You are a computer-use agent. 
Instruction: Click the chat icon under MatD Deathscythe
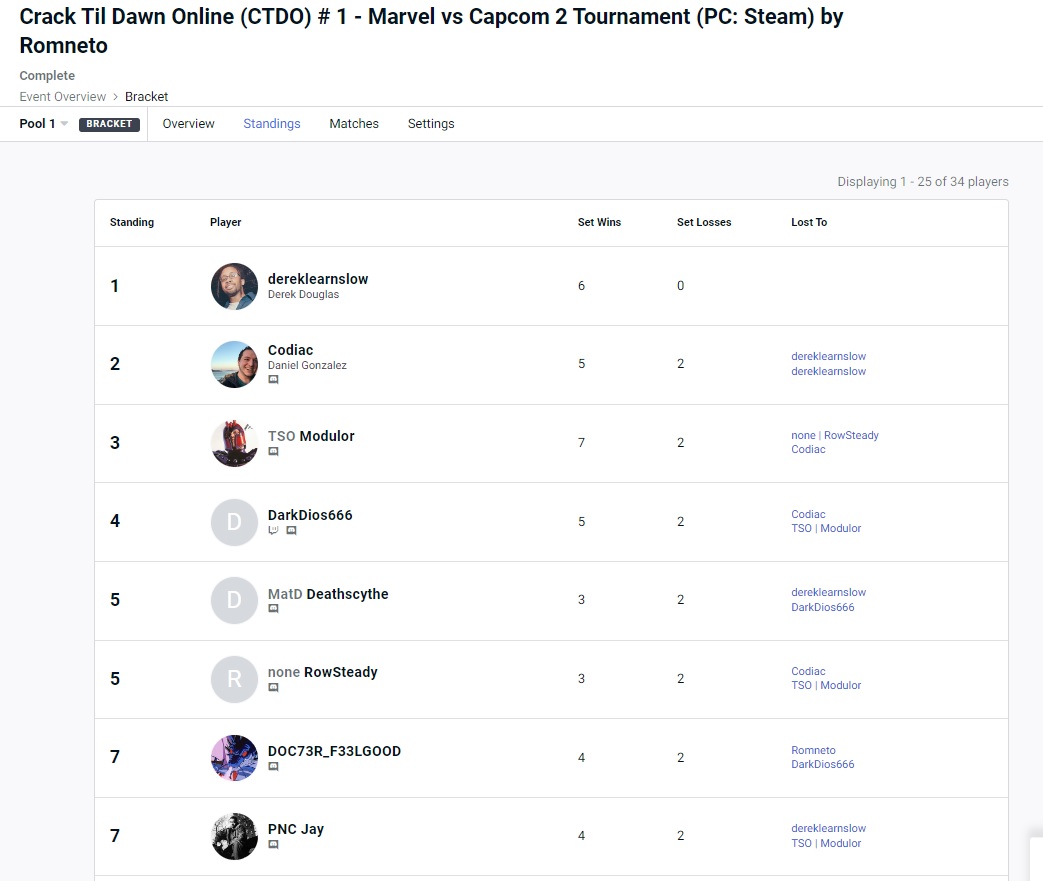(x=273, y=608)
